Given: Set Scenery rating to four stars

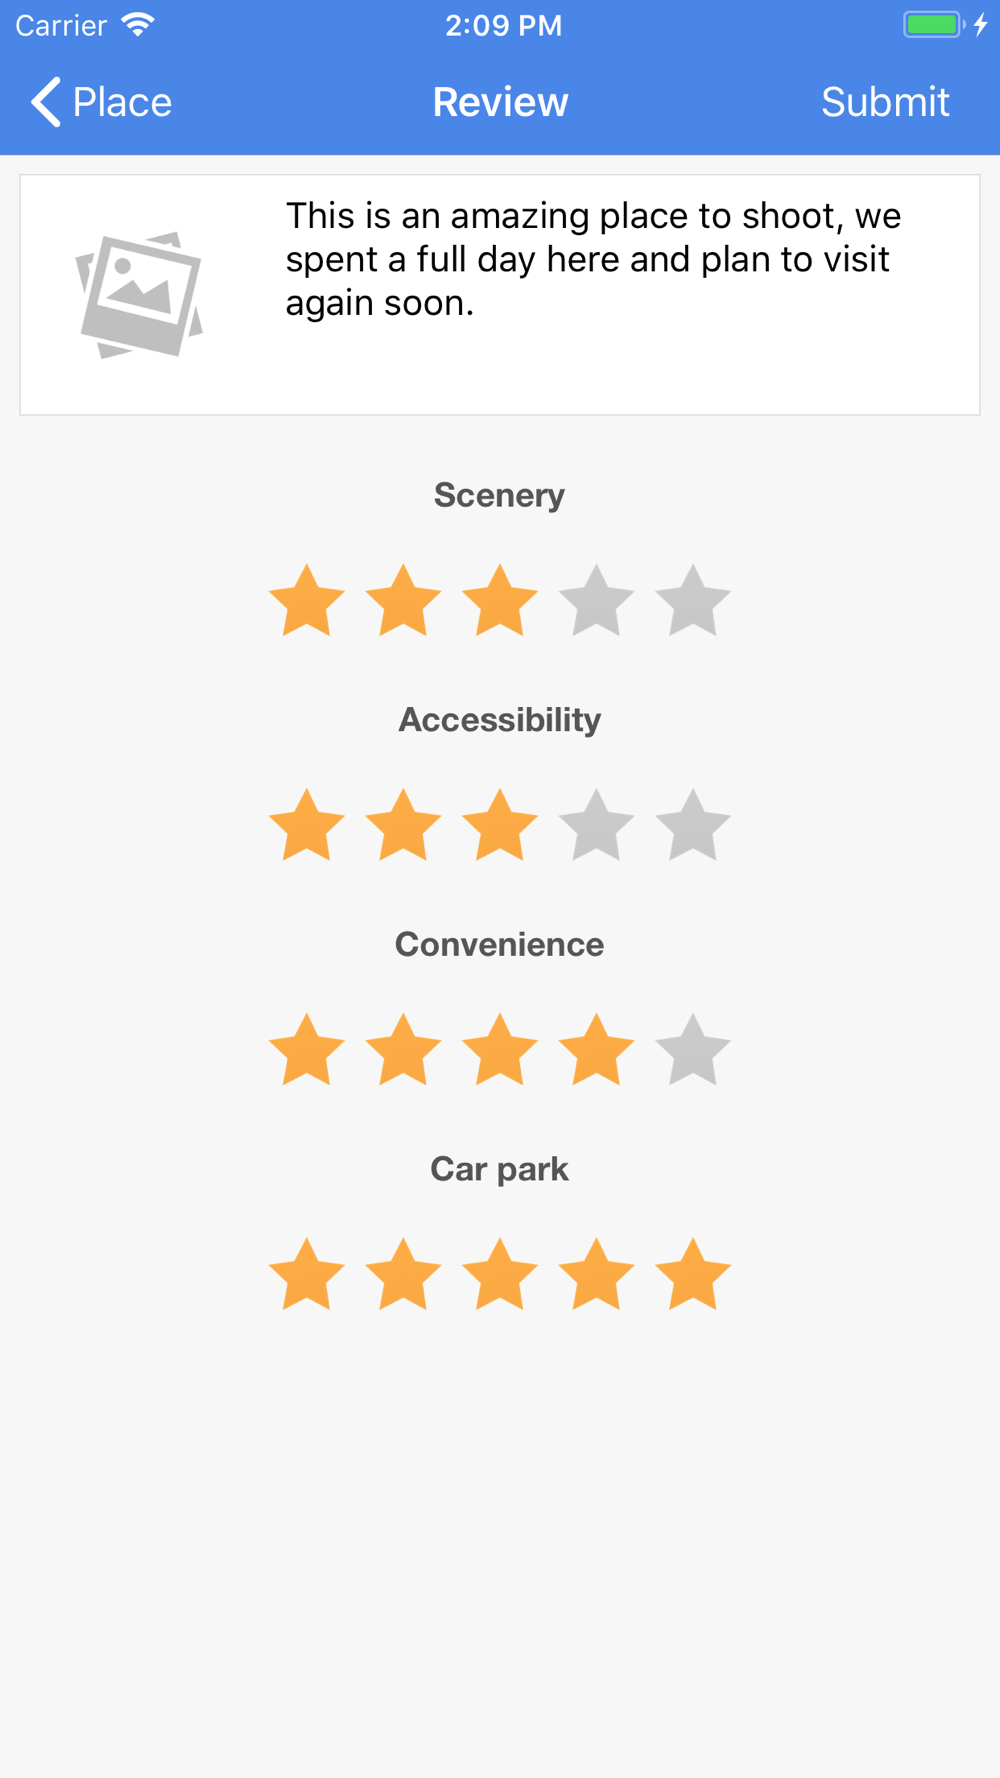Looking at the screenshot, I should coord(596,600).
